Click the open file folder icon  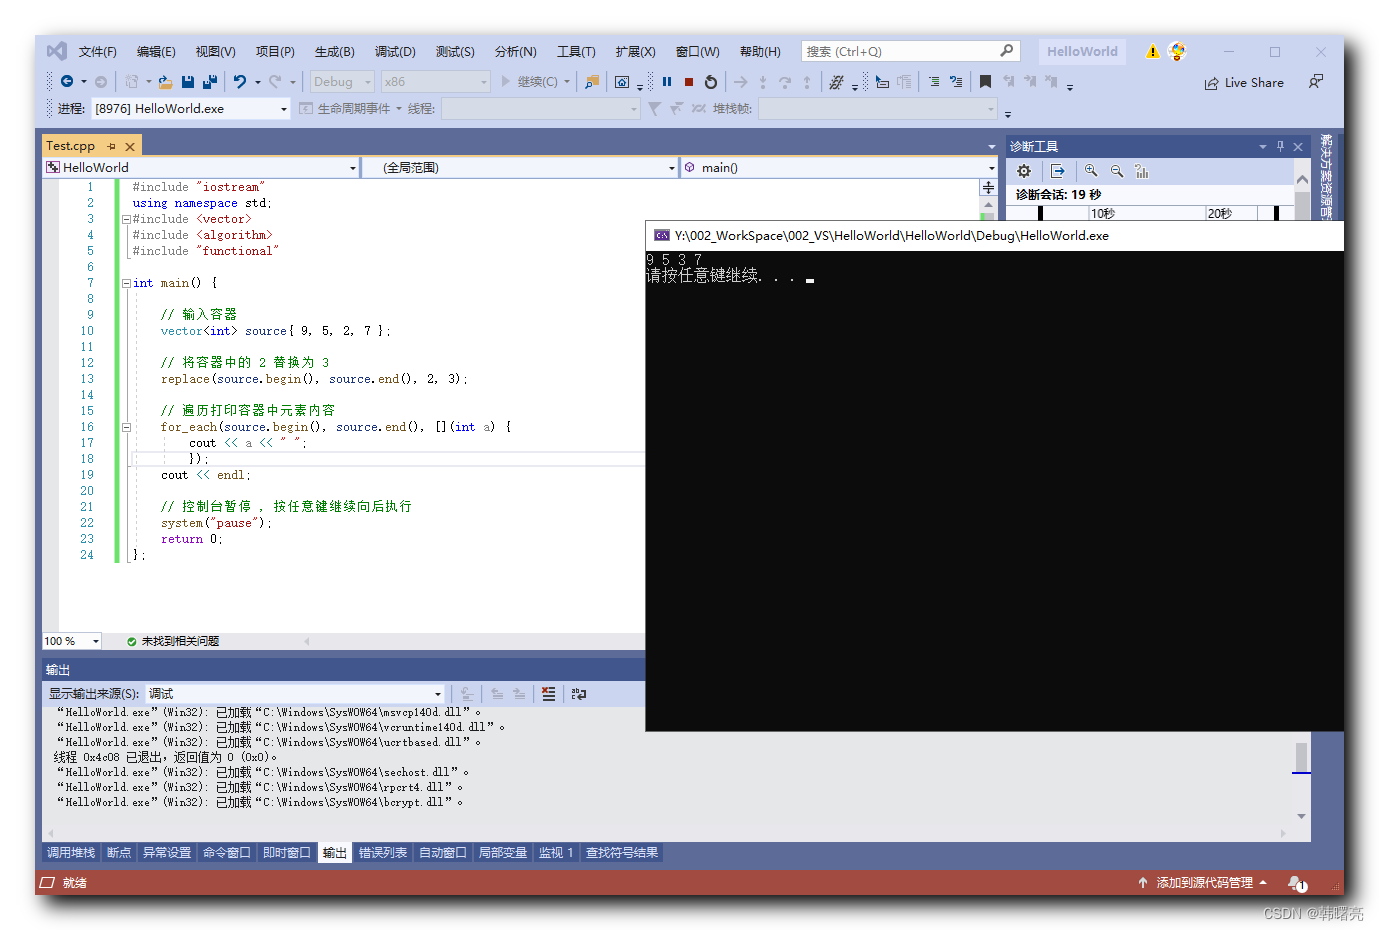click(166, 82)
